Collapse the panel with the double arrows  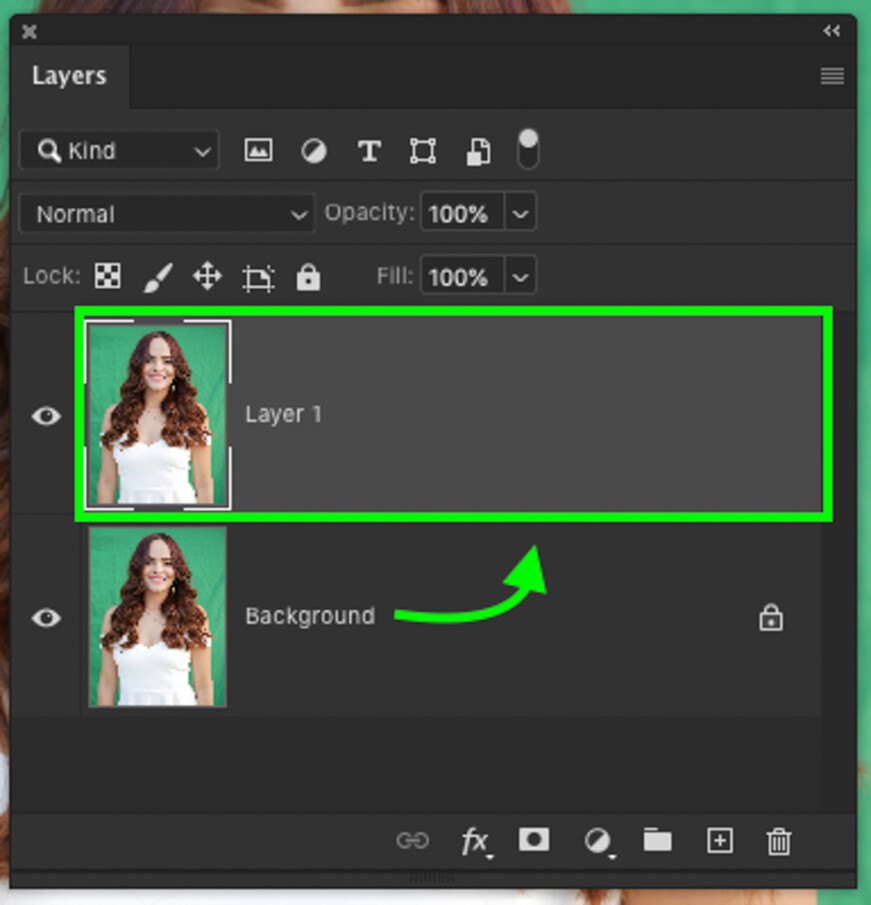pyautogui.click(x=833, y=30)
